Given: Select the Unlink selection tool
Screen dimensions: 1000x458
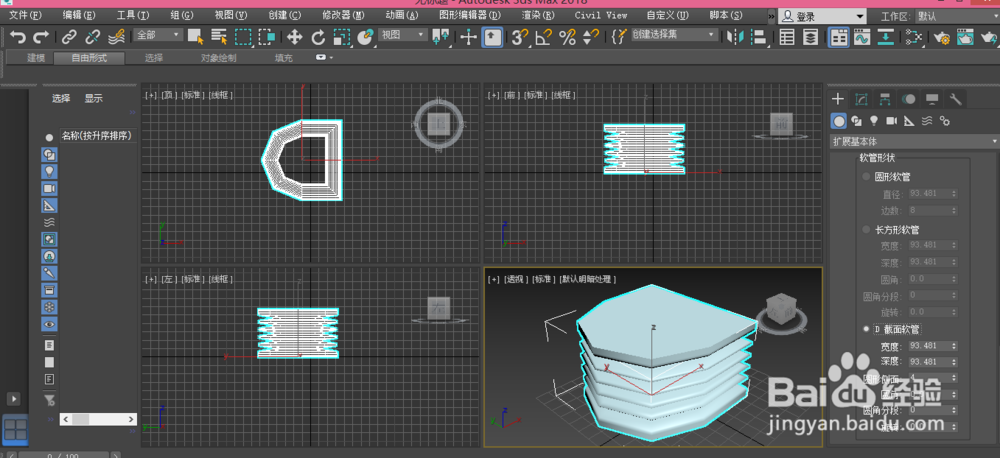Looking at the screenshot, I should [92, 38].
